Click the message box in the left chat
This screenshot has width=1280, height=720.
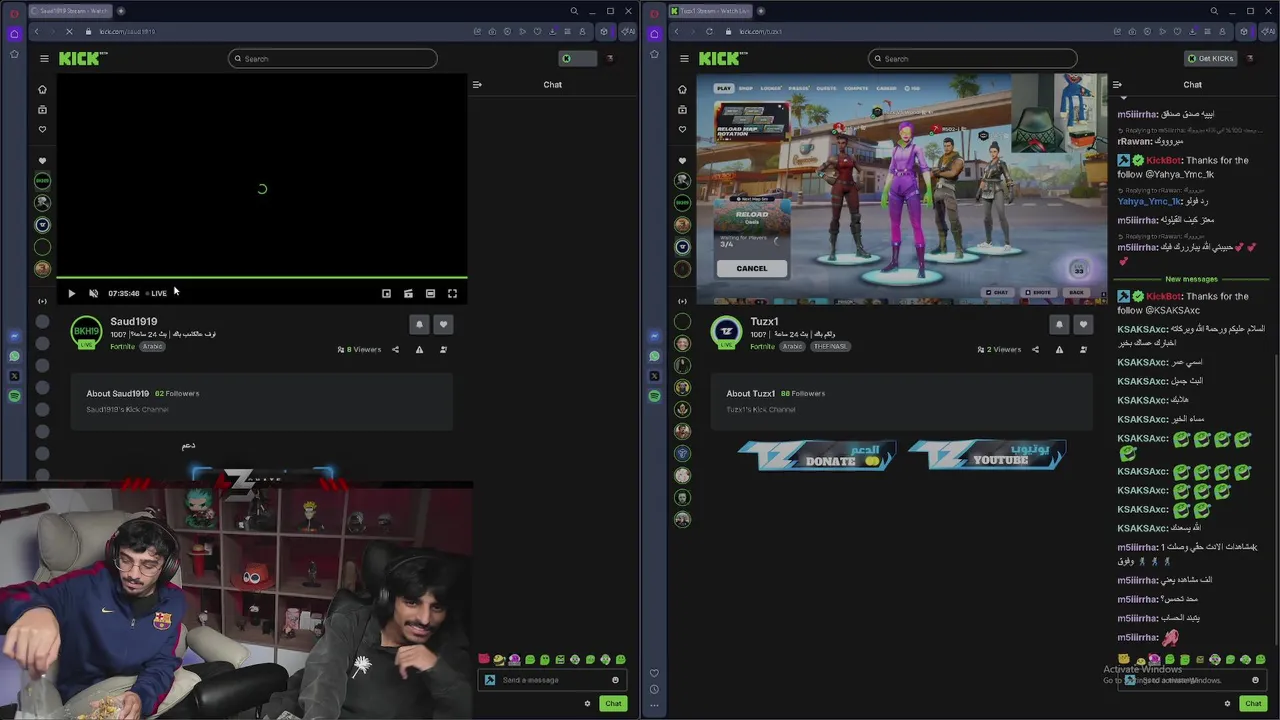point(552,680)
